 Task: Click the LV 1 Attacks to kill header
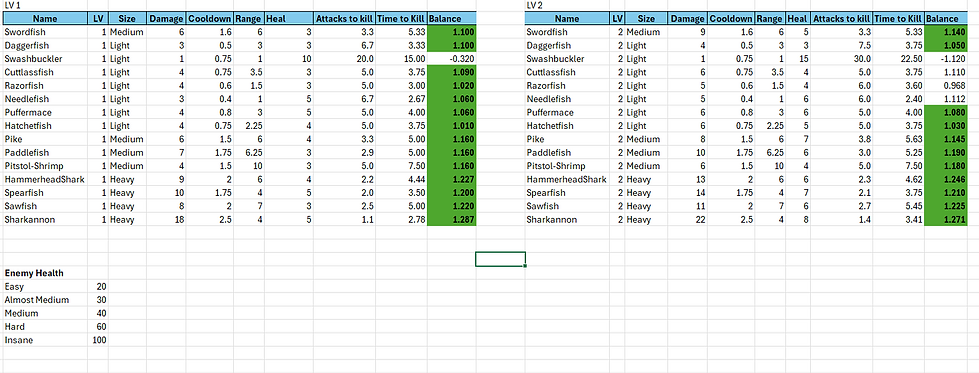(345, 19)
